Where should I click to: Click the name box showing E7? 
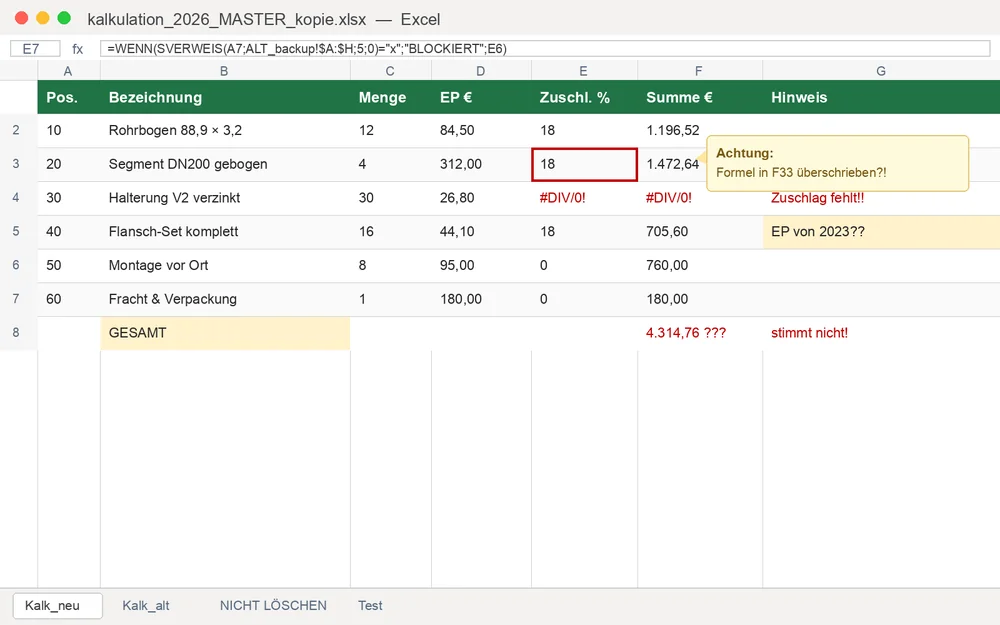(x=35, y=48)
